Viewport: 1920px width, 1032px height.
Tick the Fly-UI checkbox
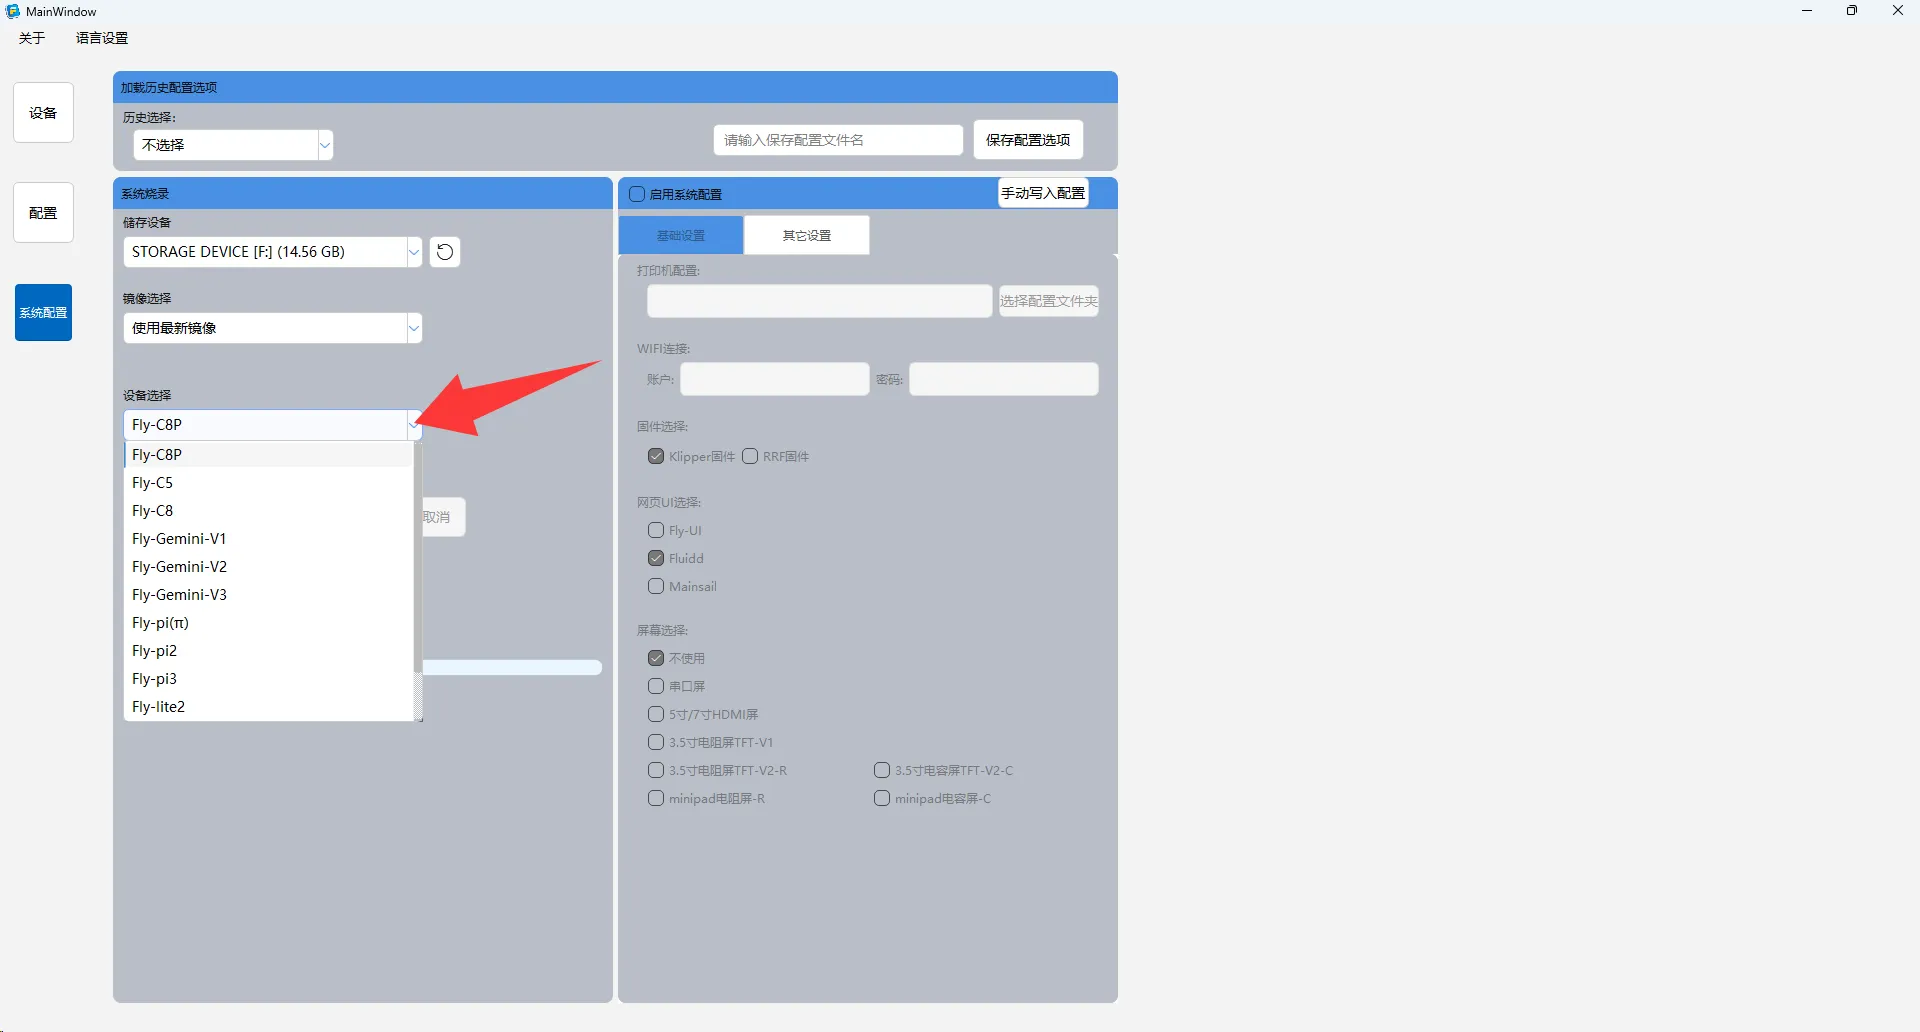tap(656, 531)
